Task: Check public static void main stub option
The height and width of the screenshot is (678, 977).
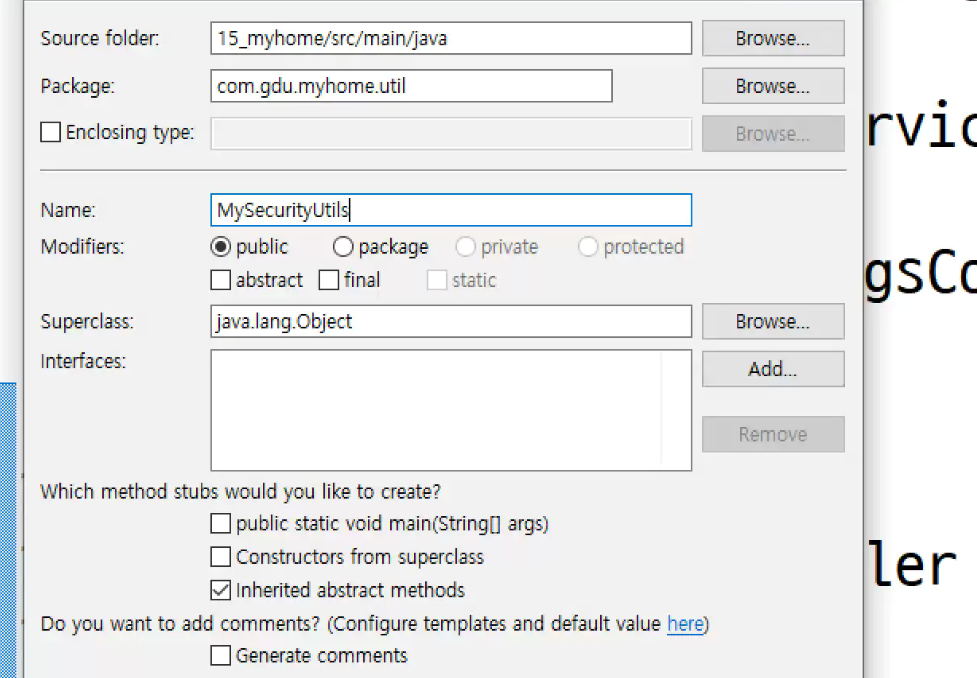Action: [x=221, y=523]
